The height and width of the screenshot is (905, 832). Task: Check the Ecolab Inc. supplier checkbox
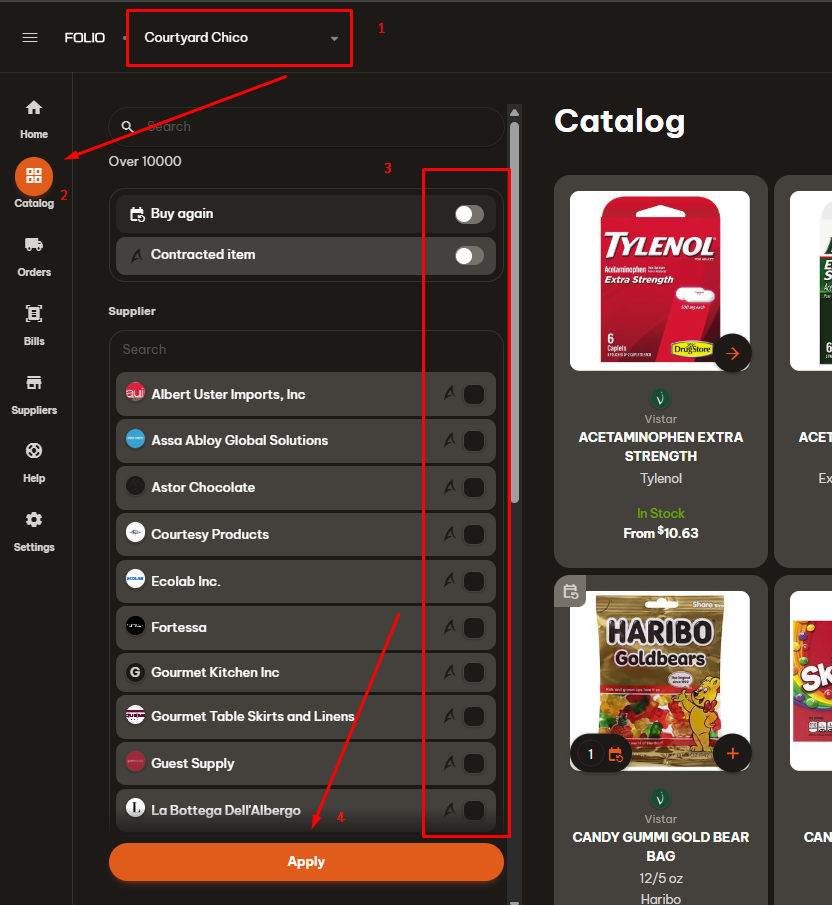[474, 581]
